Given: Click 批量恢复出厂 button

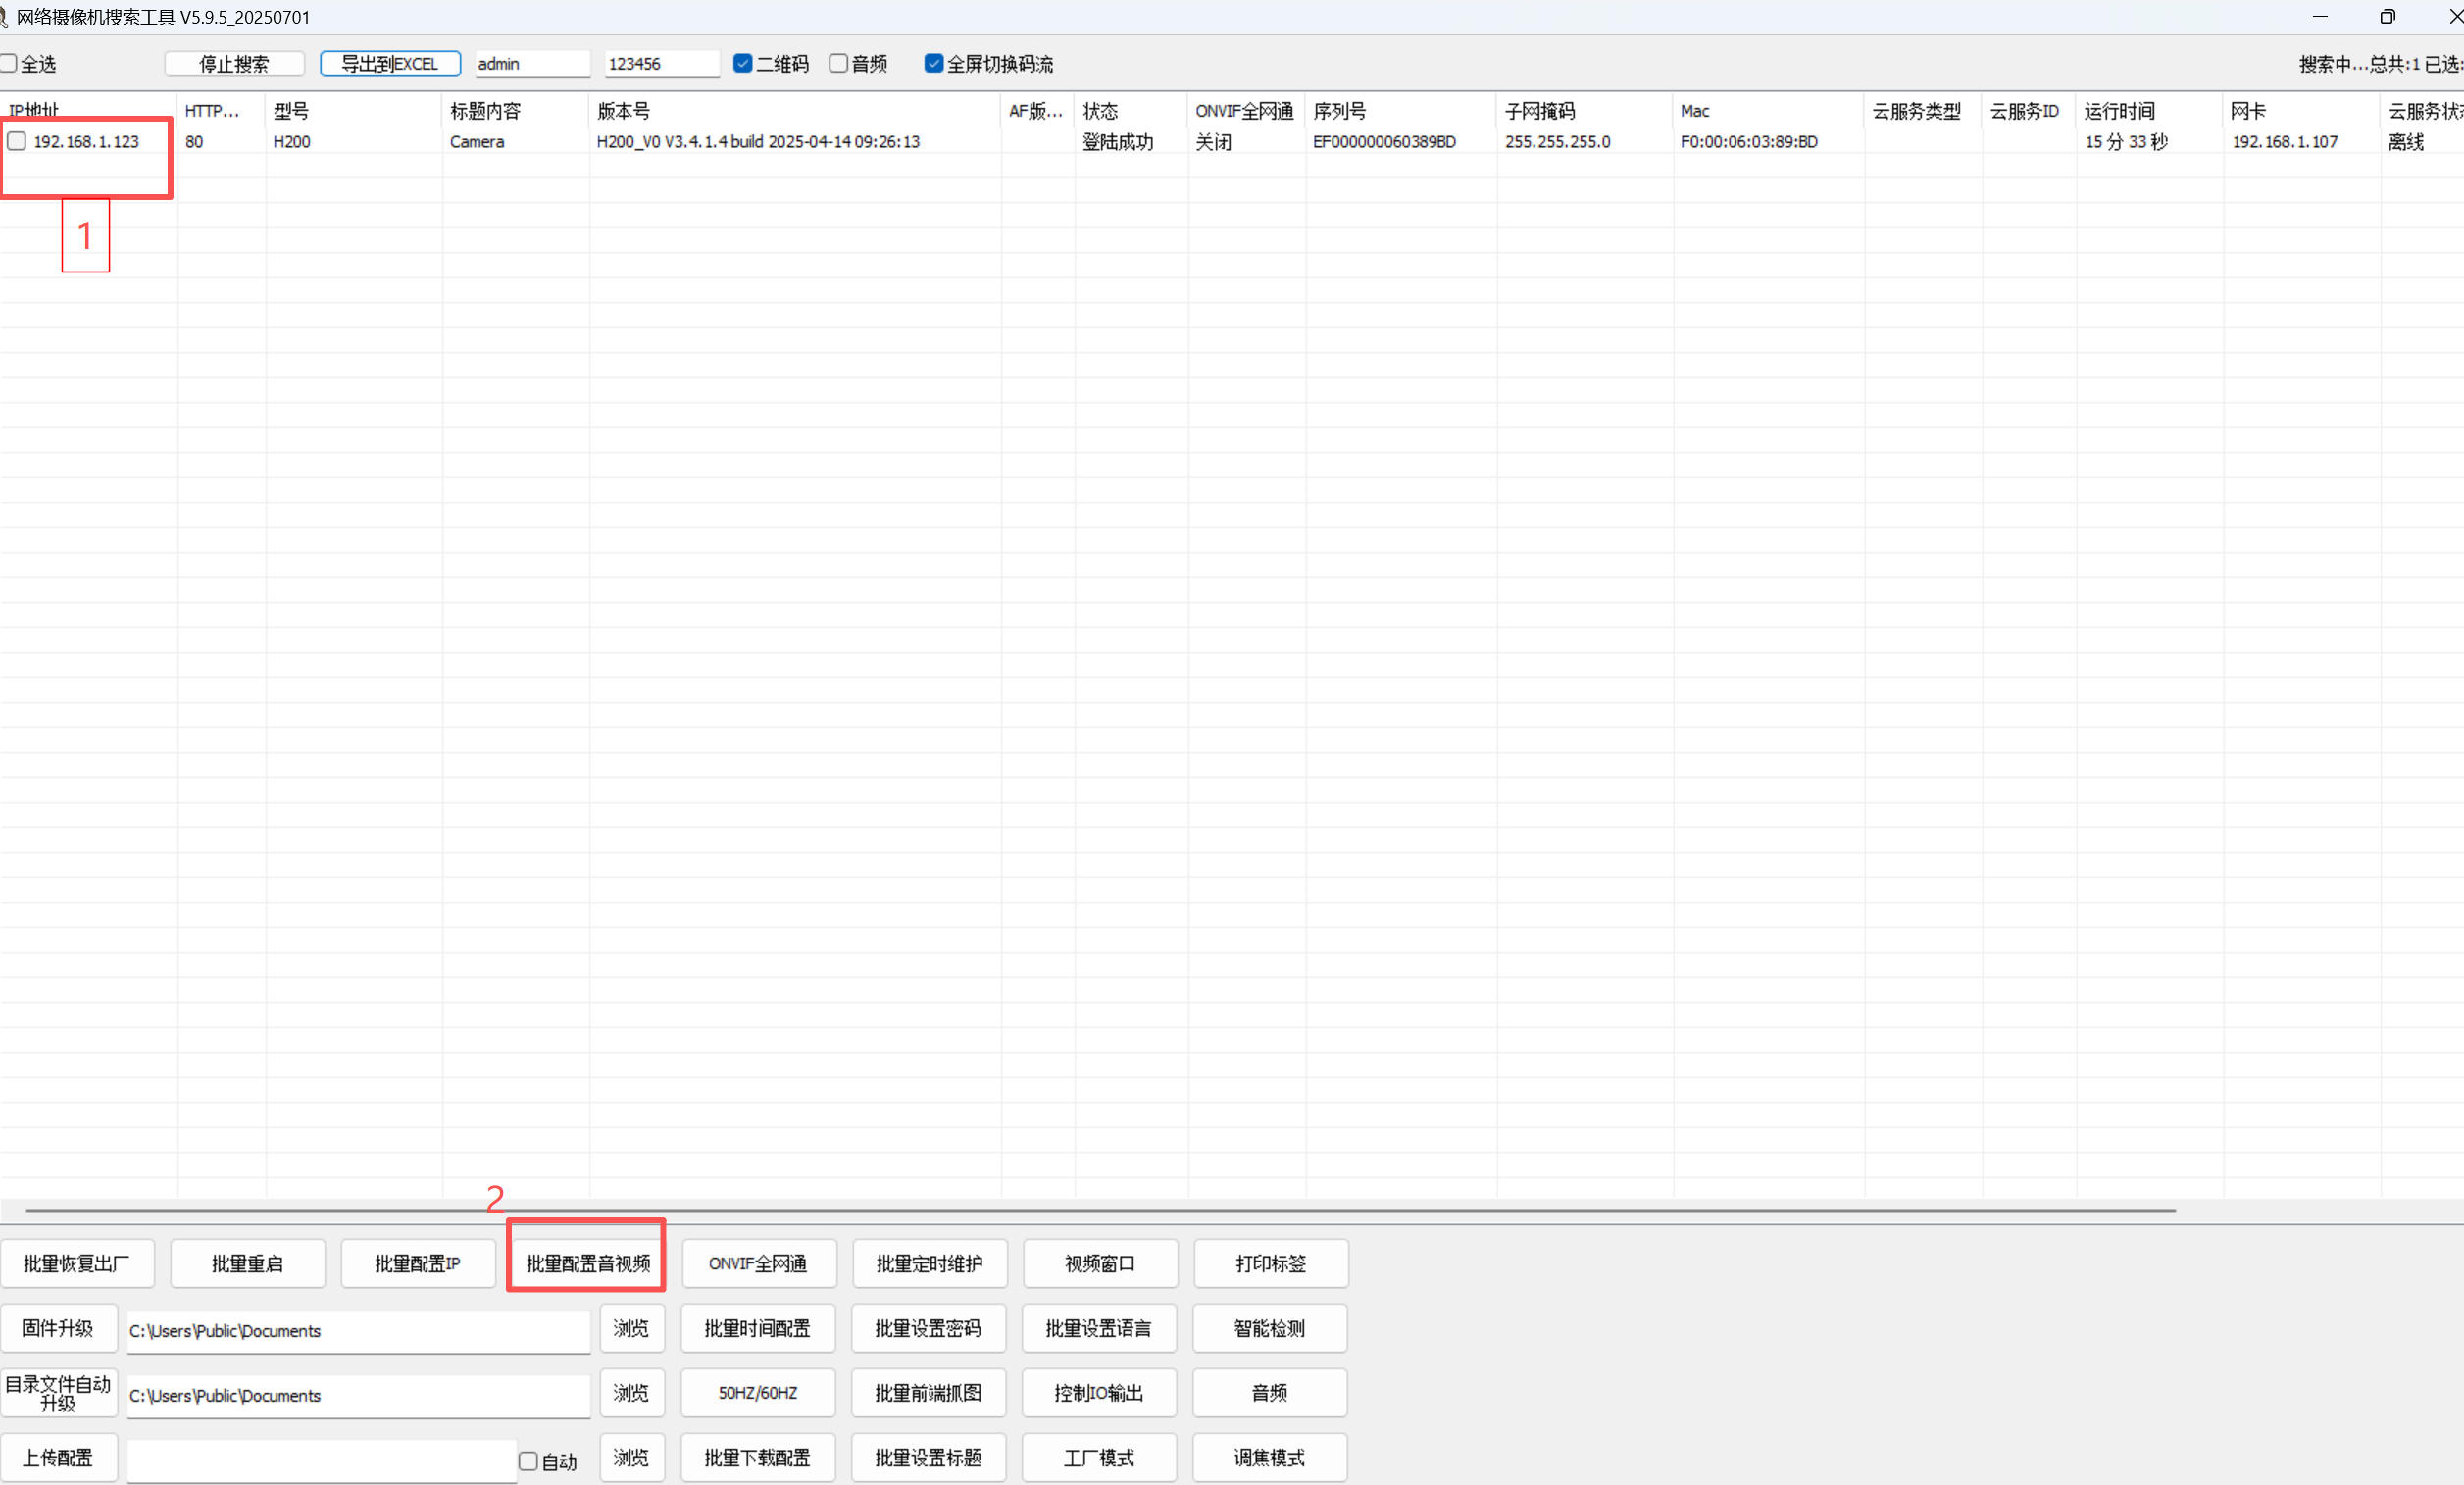Looking at the screenshot, I should coord(77,1264).
